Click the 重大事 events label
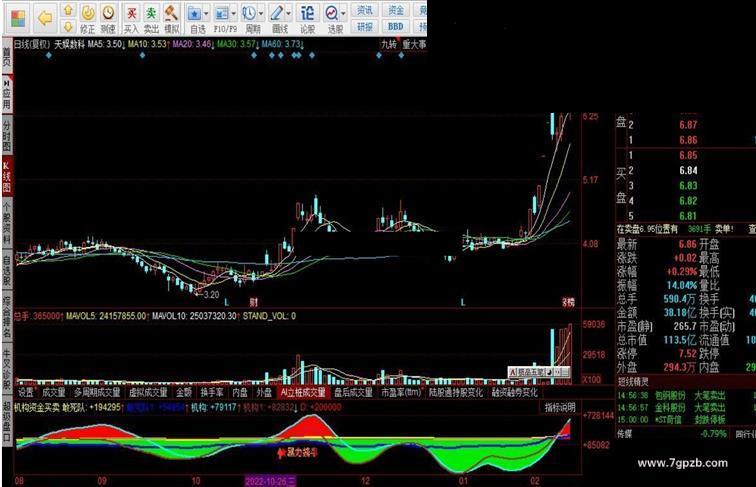Image resolution: width=756 pixels, height=487 pixels. 414,44
